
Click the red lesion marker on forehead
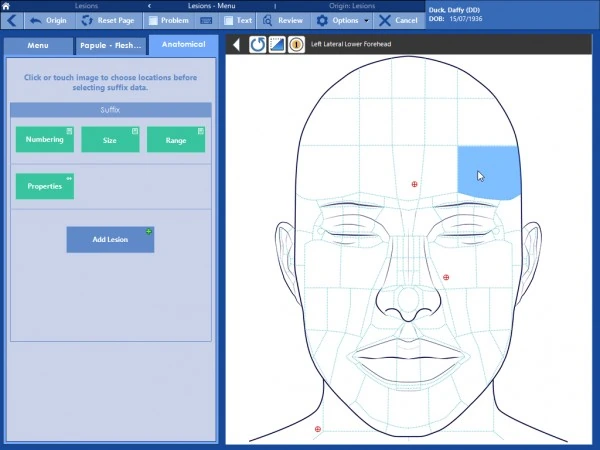click(x=414, y=184)
